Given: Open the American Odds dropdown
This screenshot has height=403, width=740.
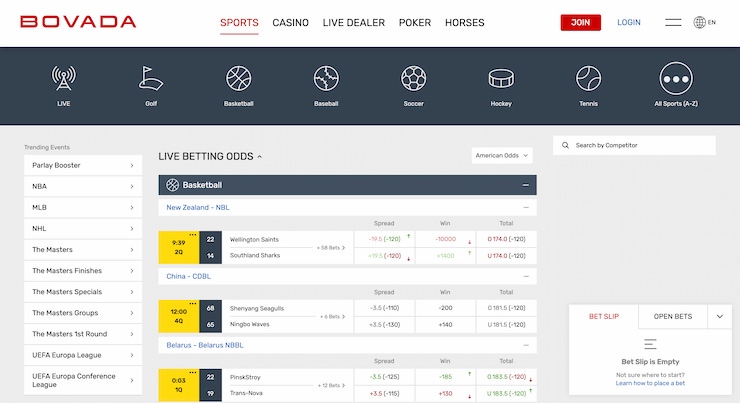Looking at the screenshot, I should pyautogui.click(x=502, y=155).
